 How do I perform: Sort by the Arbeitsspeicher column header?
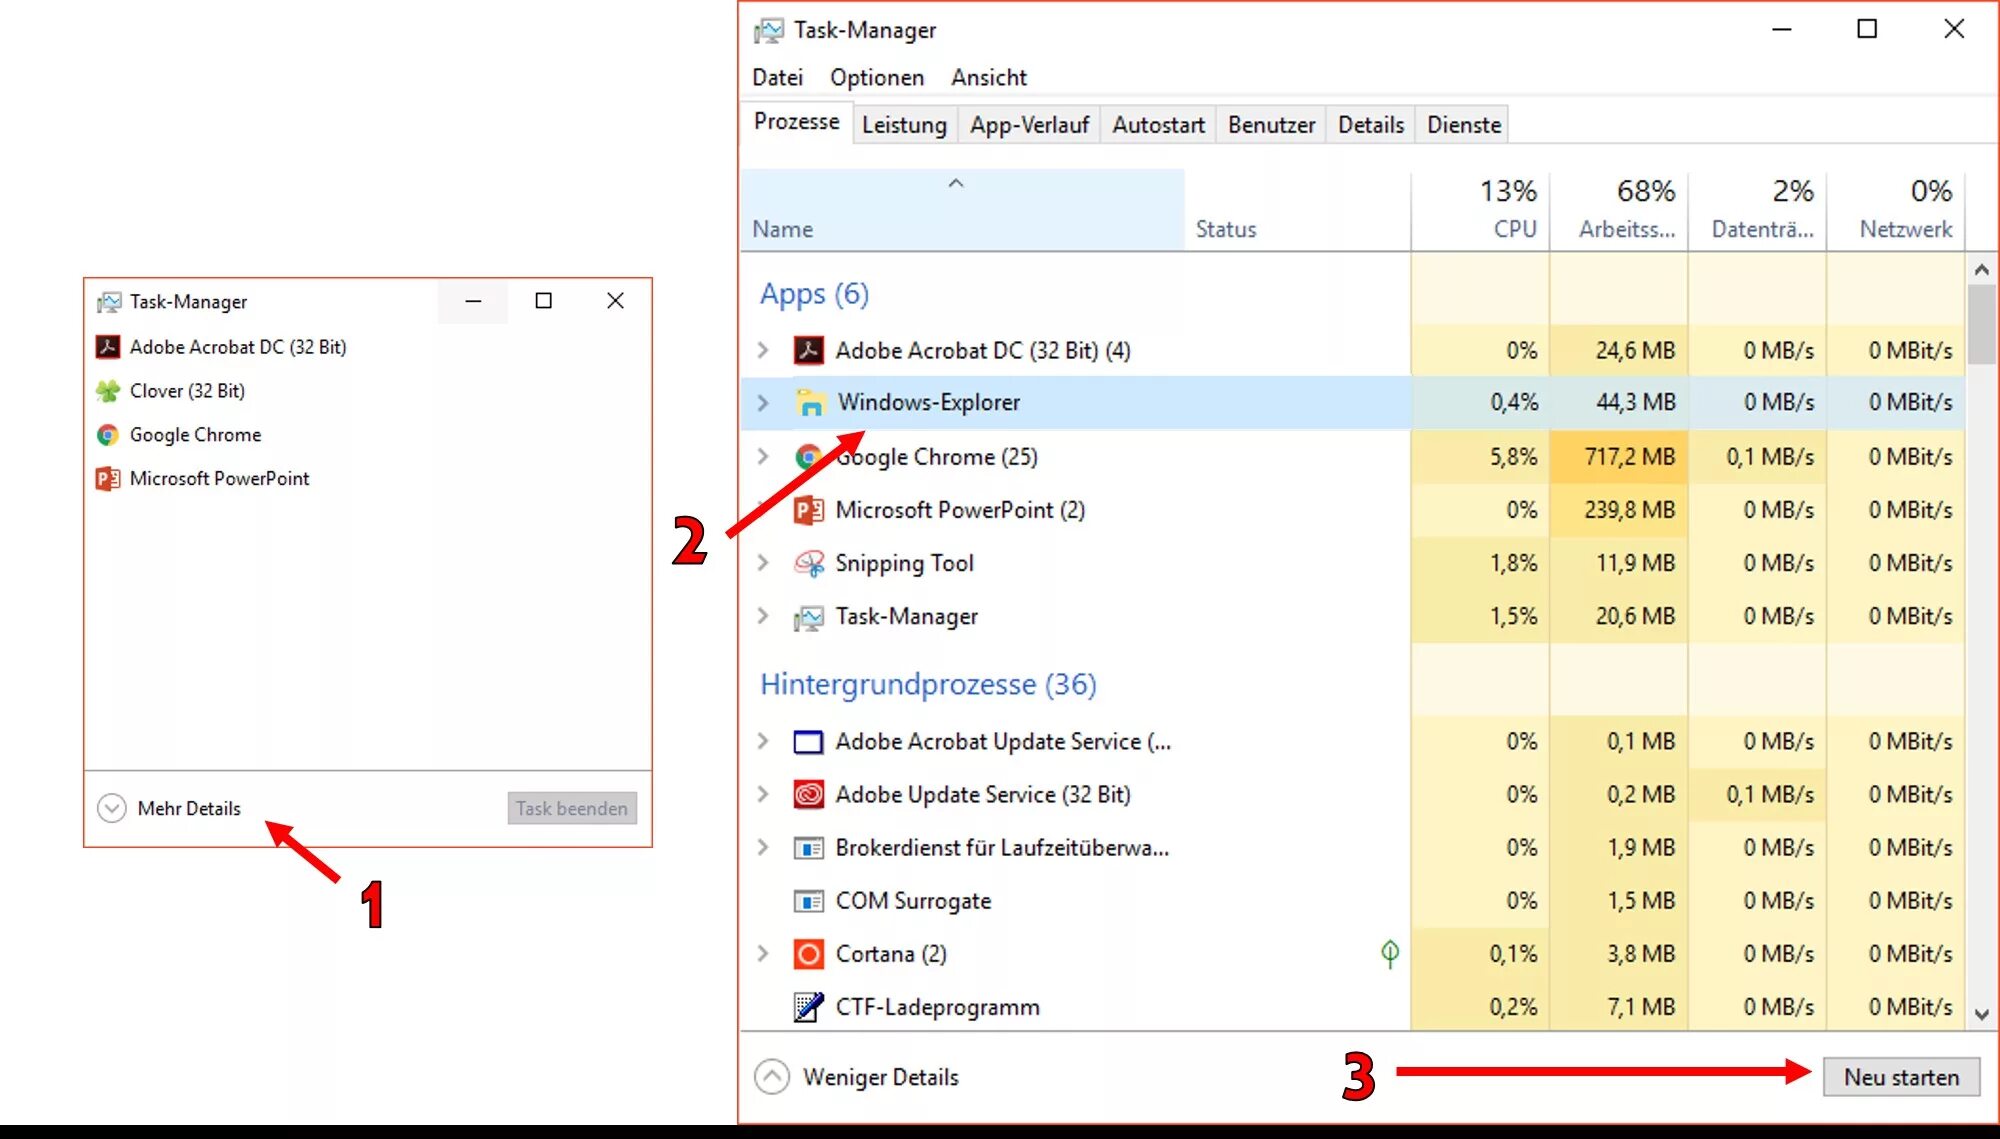coord(1619,210)
